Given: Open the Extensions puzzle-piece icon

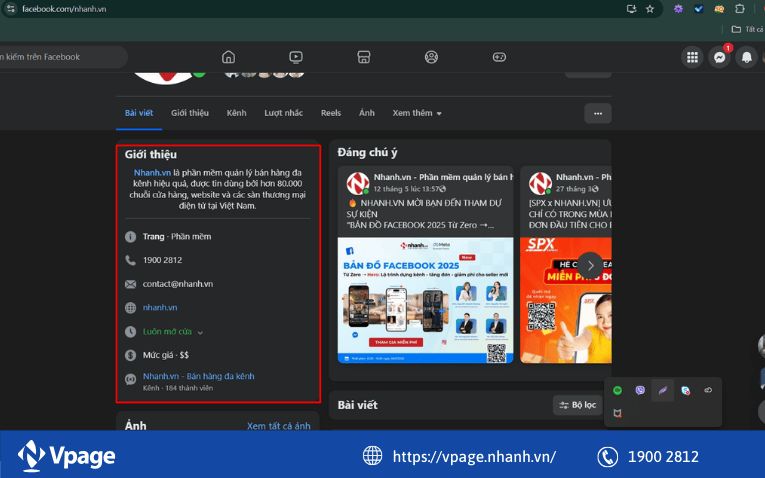Looking at the screenshot, I should [740, 9].
